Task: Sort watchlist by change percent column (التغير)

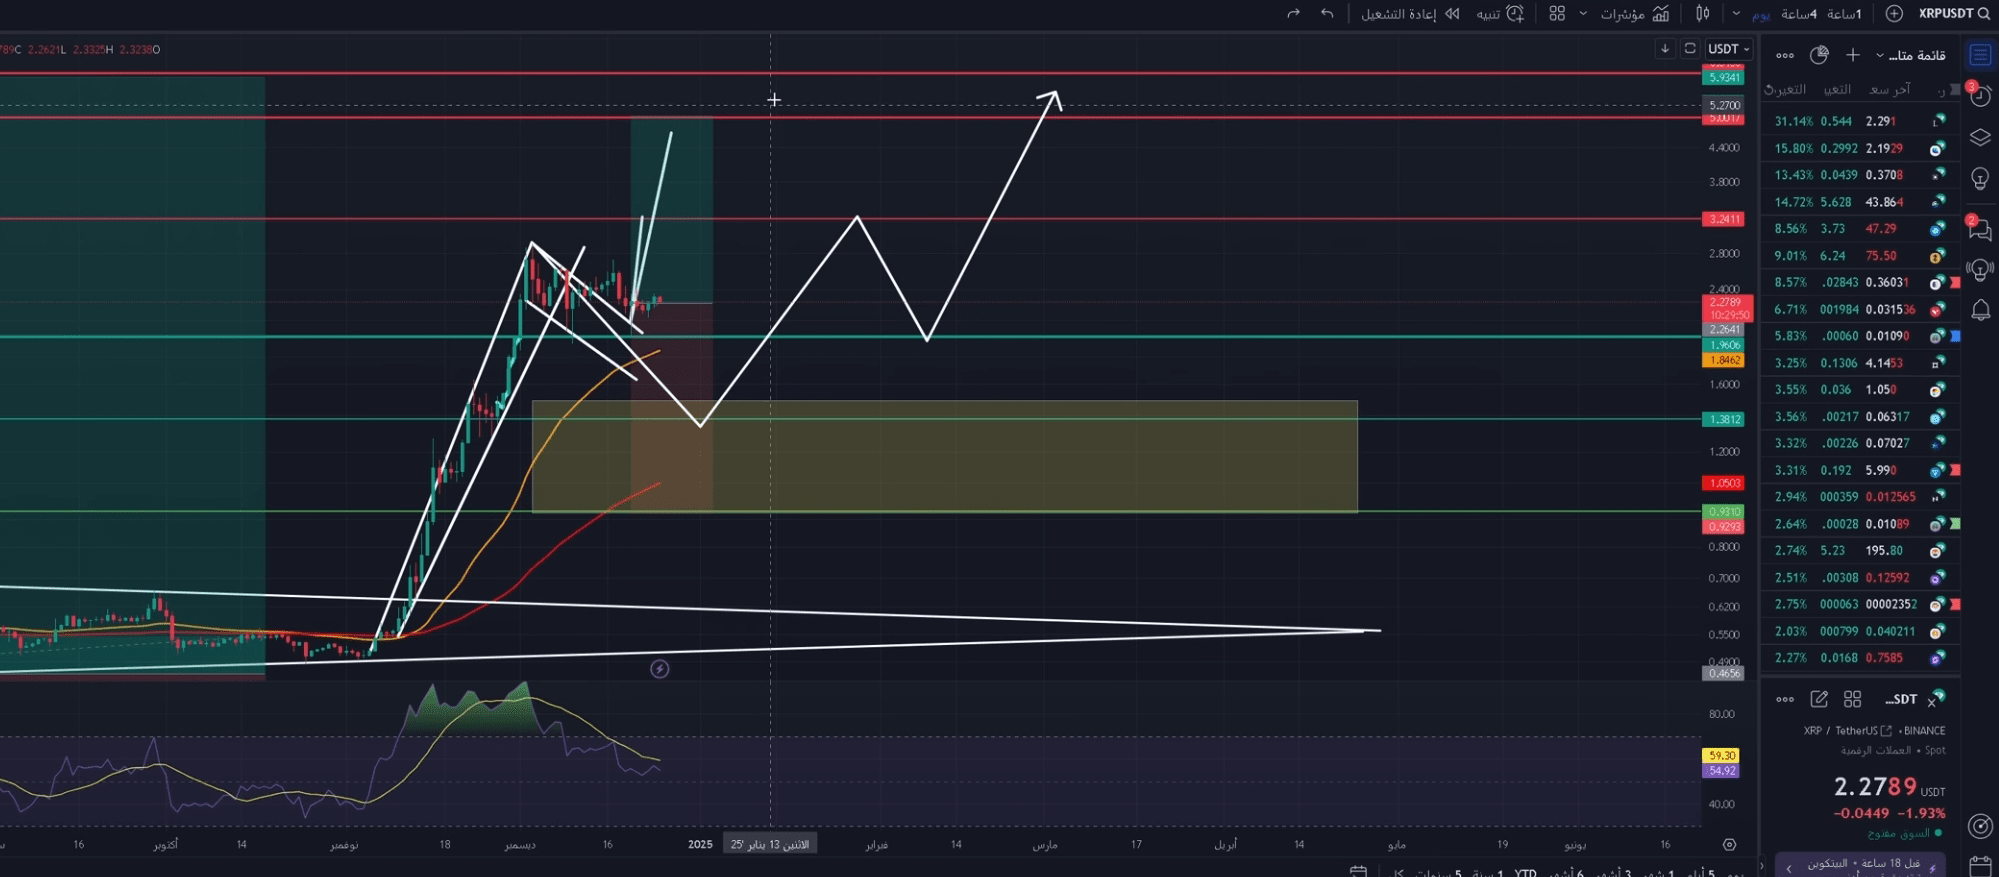Action: (1785, 89)
